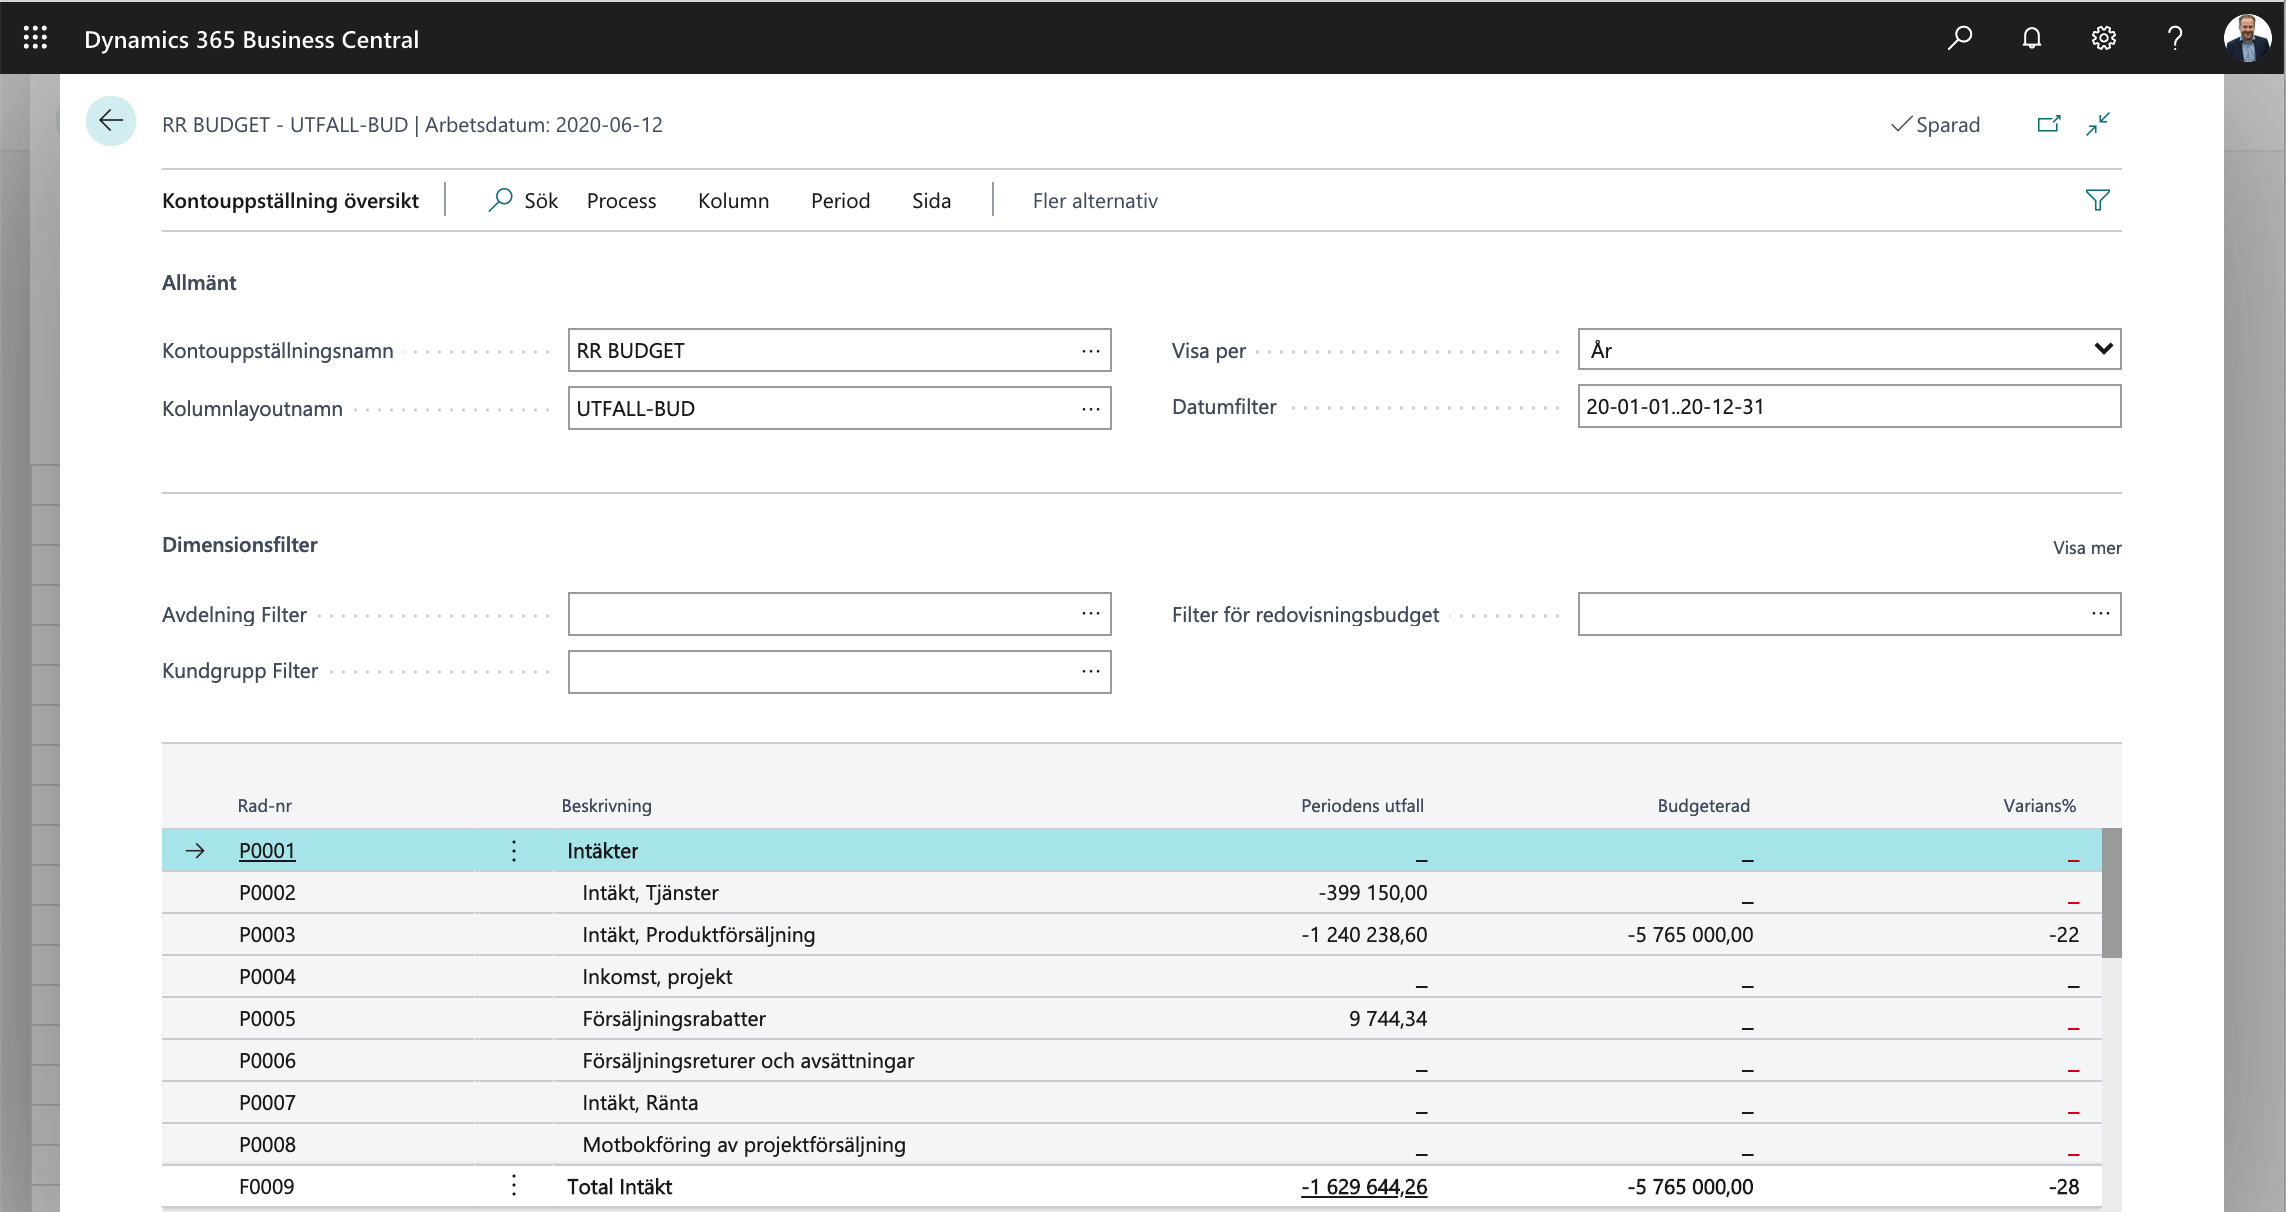Click -399 150,00 utfall value
Viewport: 2286px width, 1212px height.
pyautogui.click(x=1372, y=892)
